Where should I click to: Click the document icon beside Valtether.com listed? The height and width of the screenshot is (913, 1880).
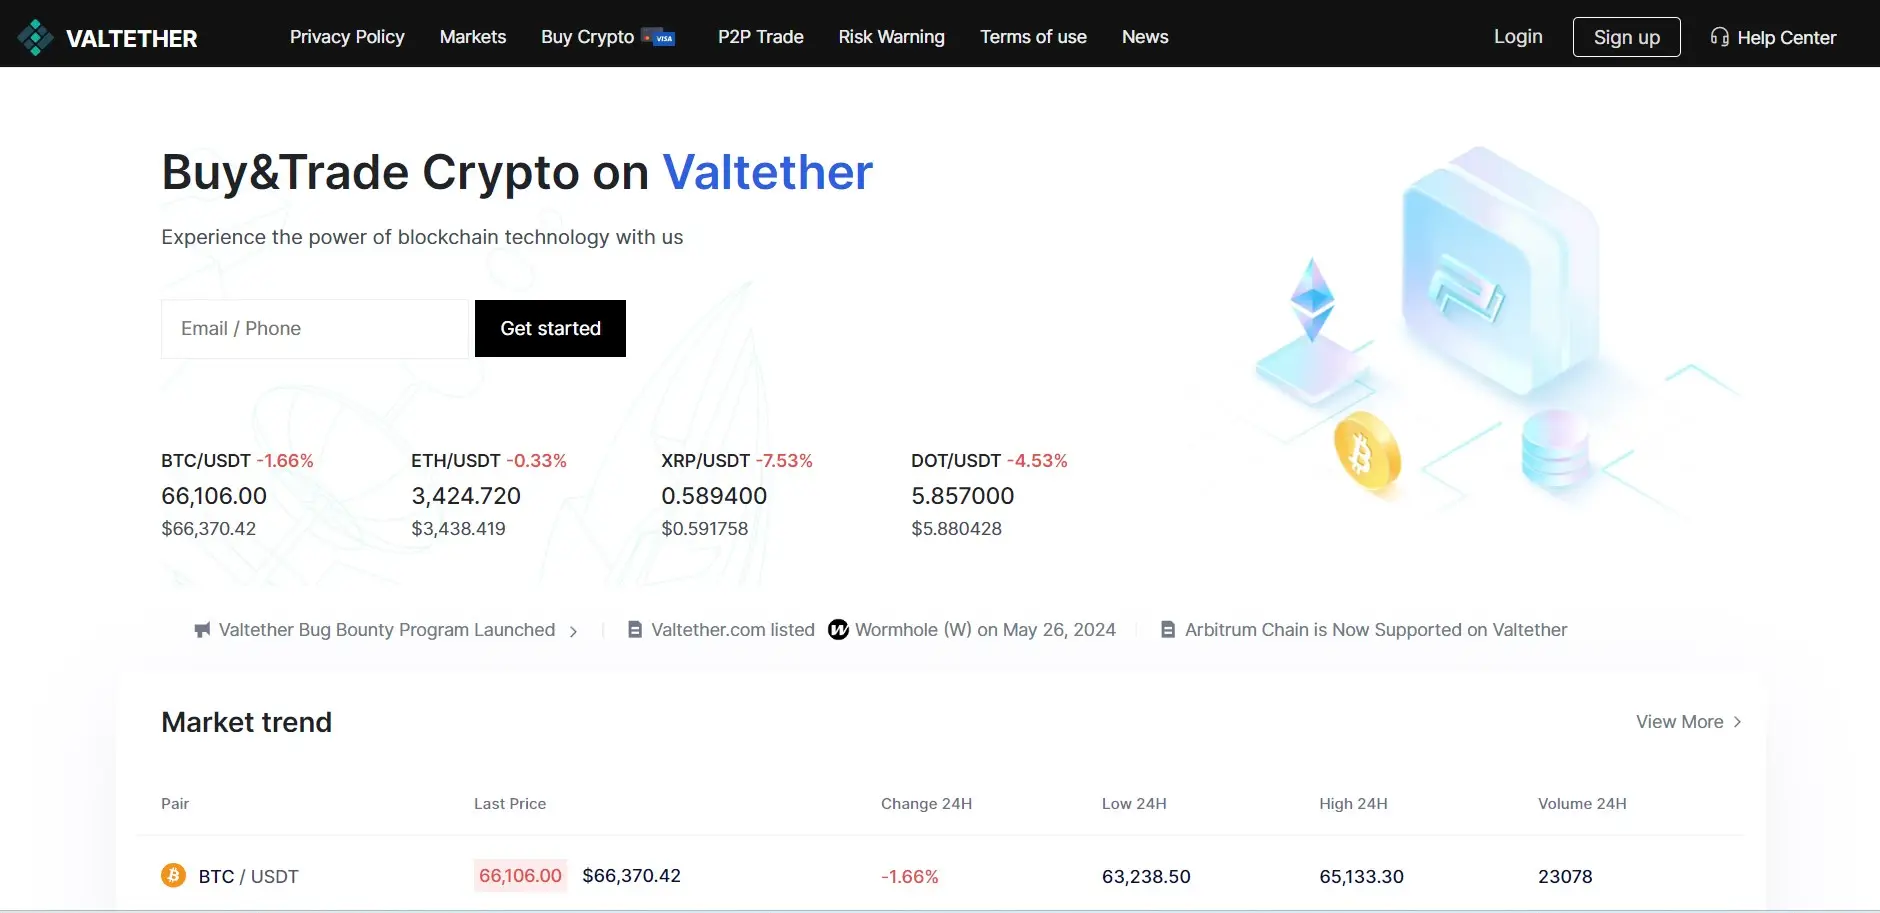pyautogui.click(x=634, y=630)
